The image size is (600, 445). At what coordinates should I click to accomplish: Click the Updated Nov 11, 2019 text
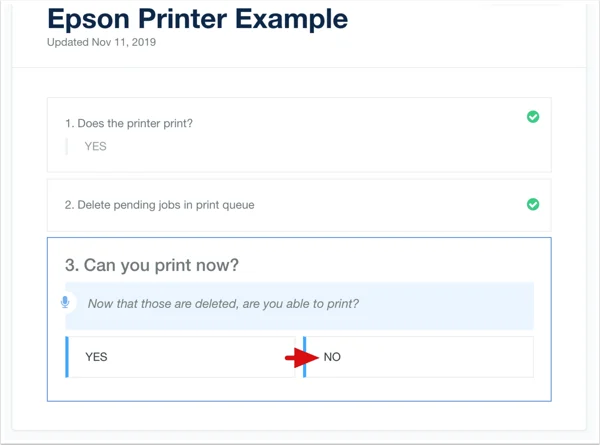click(x=101, y=42)
